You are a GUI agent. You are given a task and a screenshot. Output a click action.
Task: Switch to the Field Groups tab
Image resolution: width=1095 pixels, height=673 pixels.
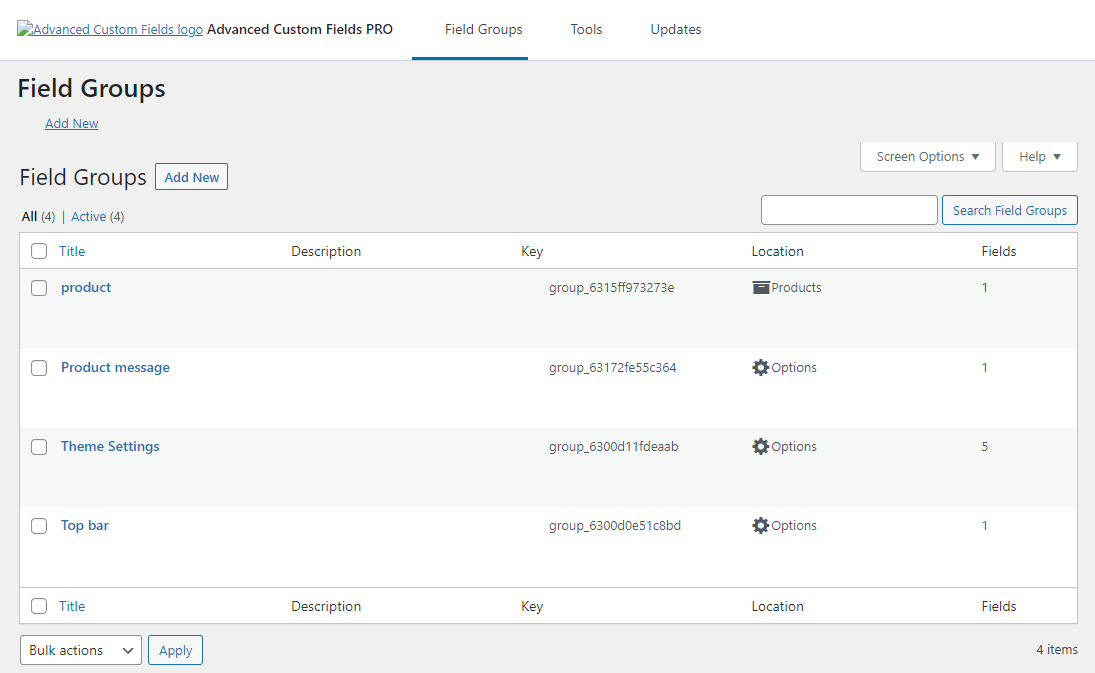coord(483,29)
